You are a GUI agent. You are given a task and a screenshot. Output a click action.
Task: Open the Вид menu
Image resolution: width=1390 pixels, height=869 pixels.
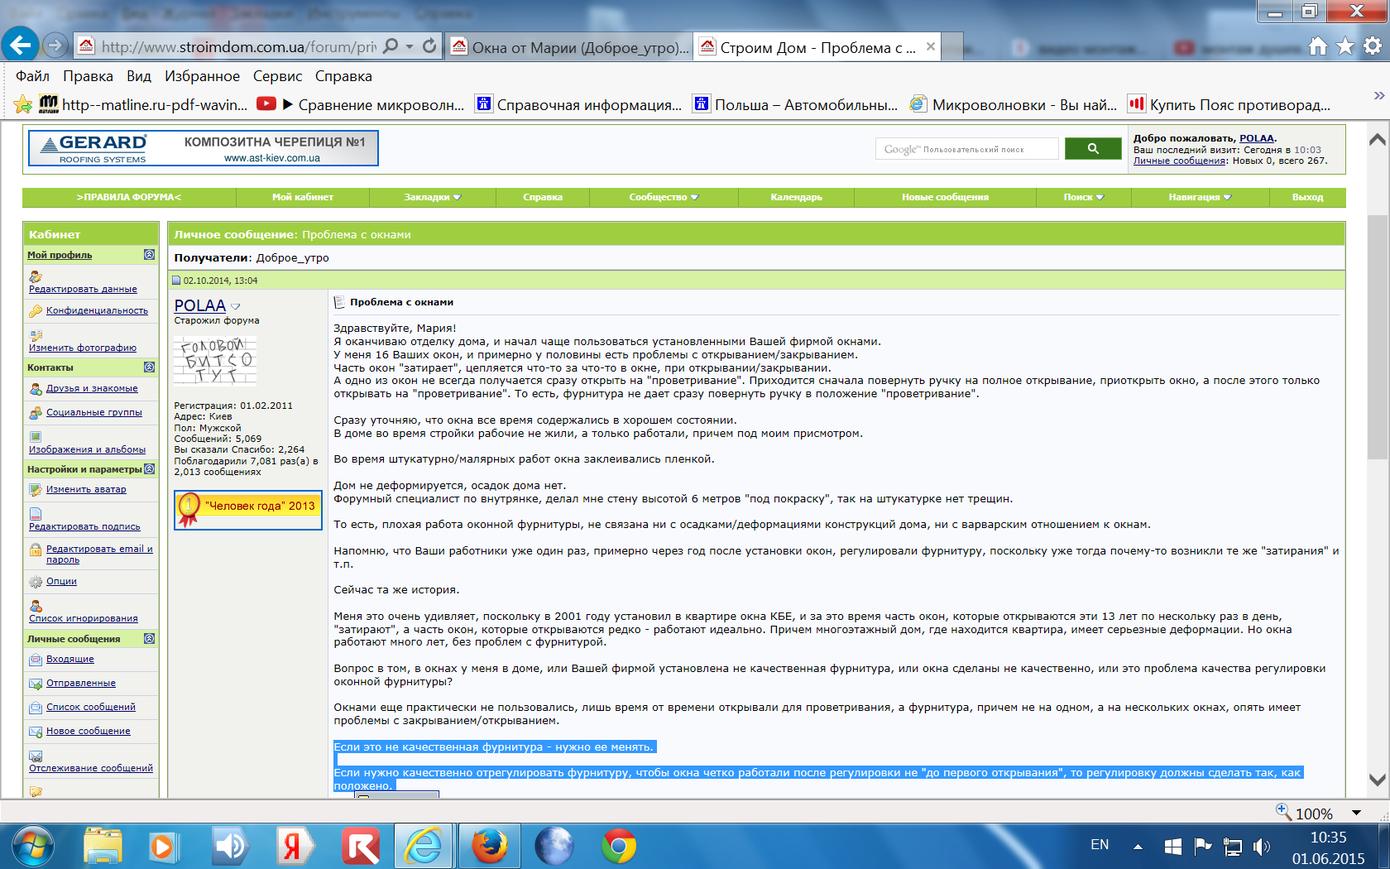coord(139,76)
